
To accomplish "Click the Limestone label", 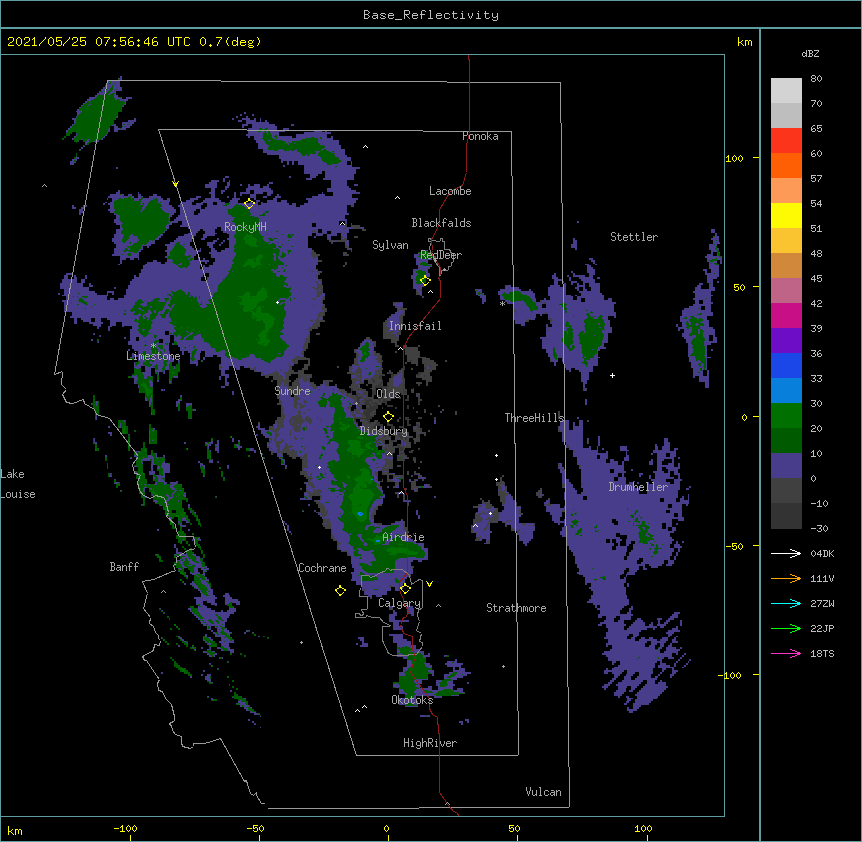I will [x=153, y=356].
